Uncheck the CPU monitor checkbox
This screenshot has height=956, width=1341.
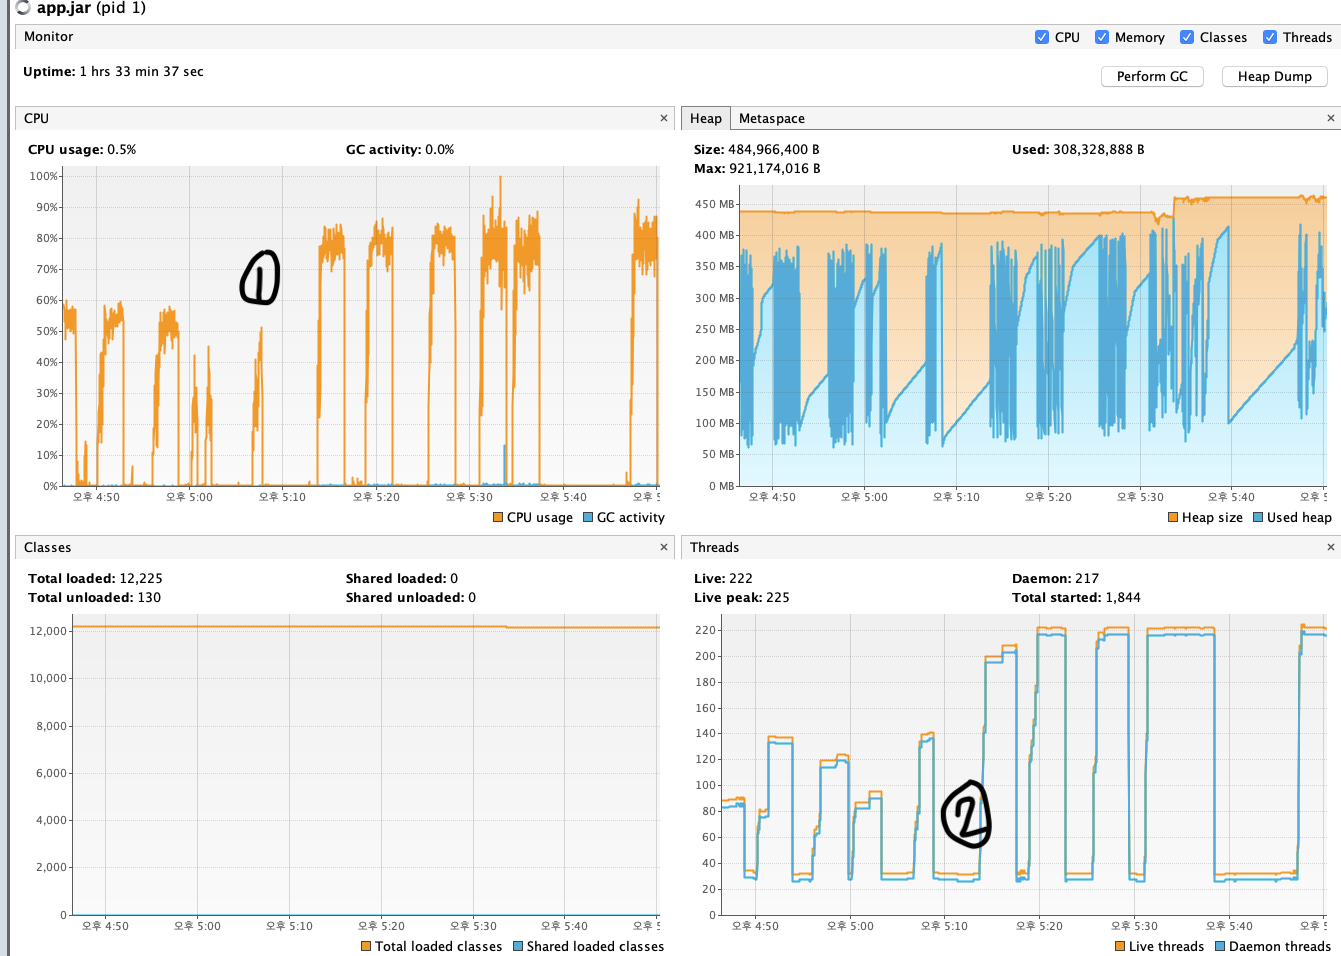click(1042, 37)
